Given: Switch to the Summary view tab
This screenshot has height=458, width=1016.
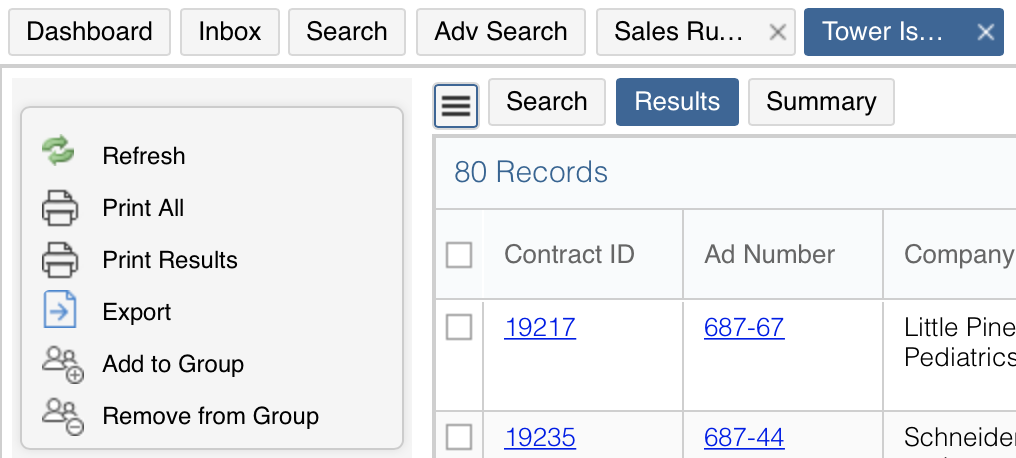Looking at the screenshot, I should [821, 102].
